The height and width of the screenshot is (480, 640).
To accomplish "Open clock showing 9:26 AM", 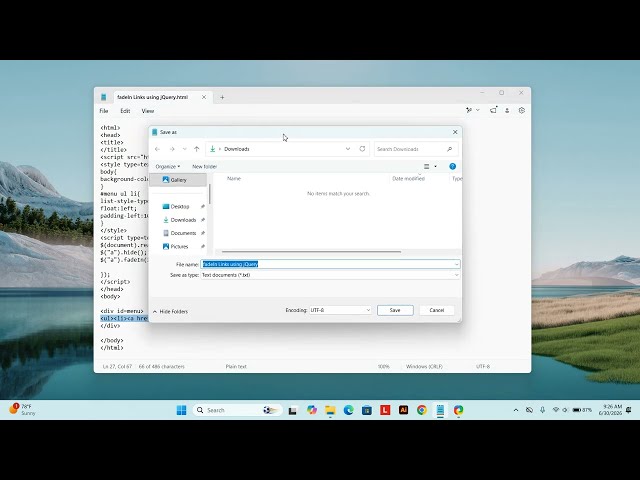I will (611, 410).
